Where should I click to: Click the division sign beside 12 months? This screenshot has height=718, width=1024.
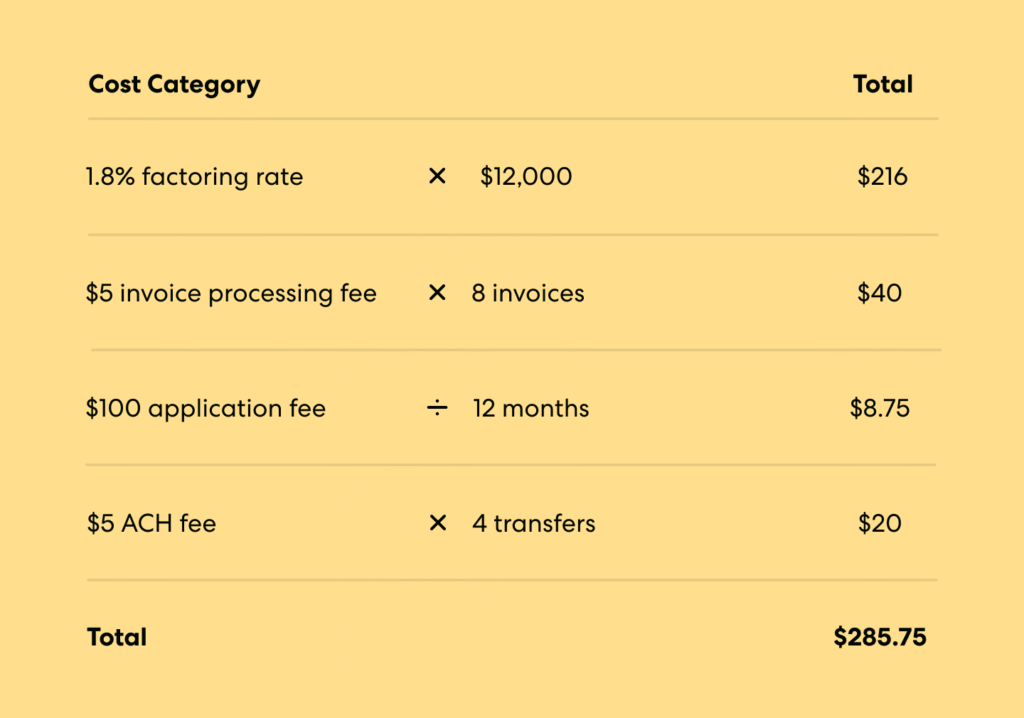click(x=437, y=409)
